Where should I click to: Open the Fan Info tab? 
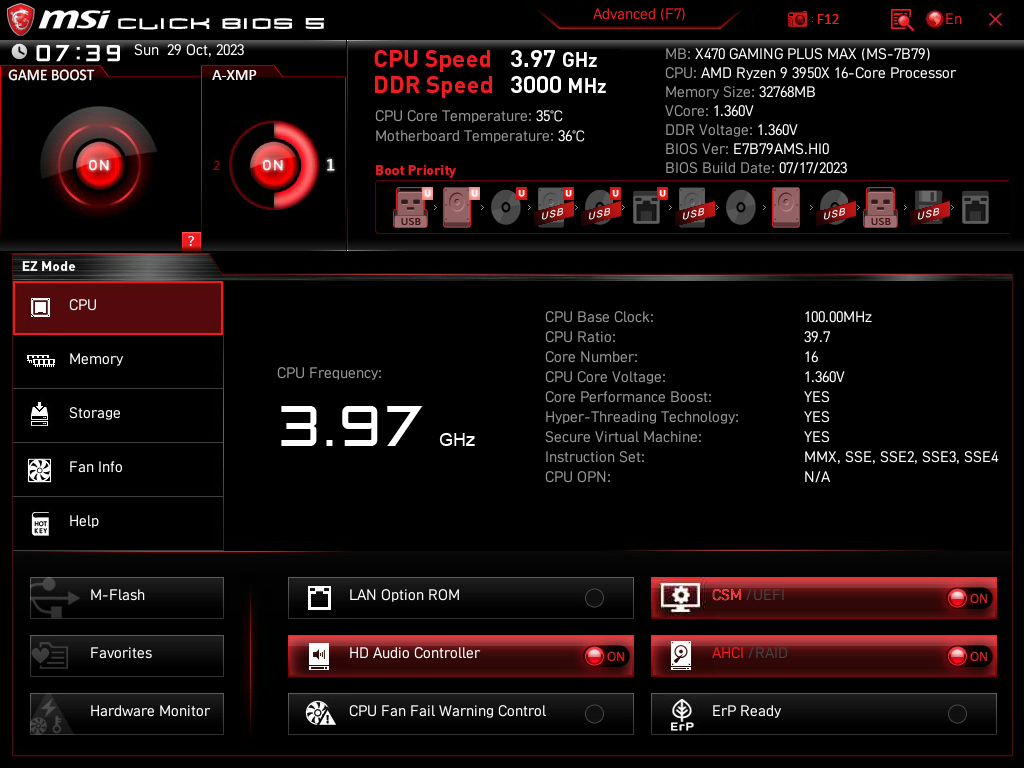pyautogui.click(x=118, y=470)
